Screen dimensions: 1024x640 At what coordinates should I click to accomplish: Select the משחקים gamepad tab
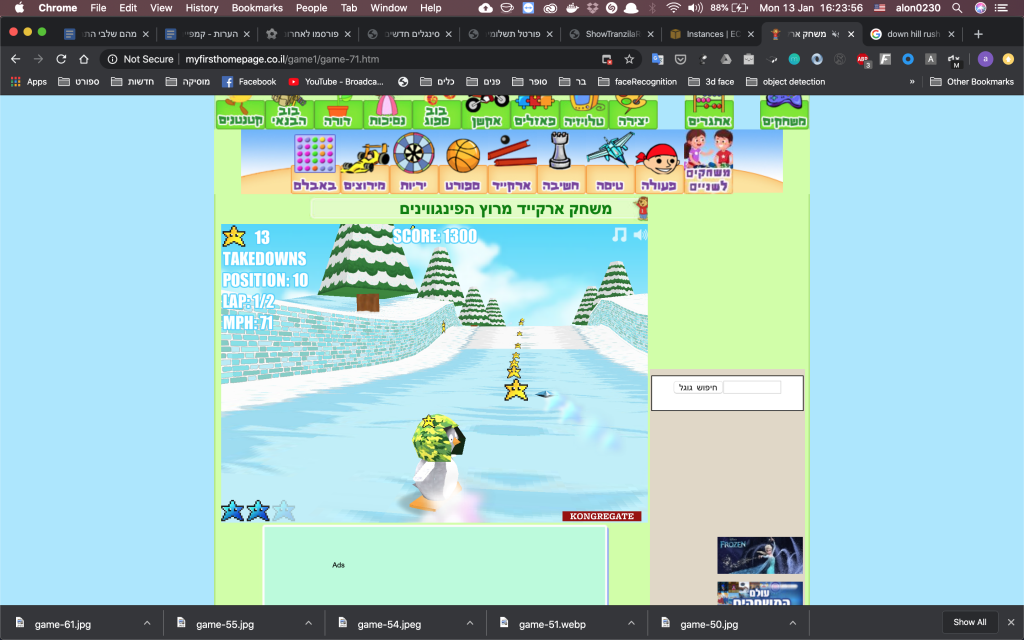point(784,112)
